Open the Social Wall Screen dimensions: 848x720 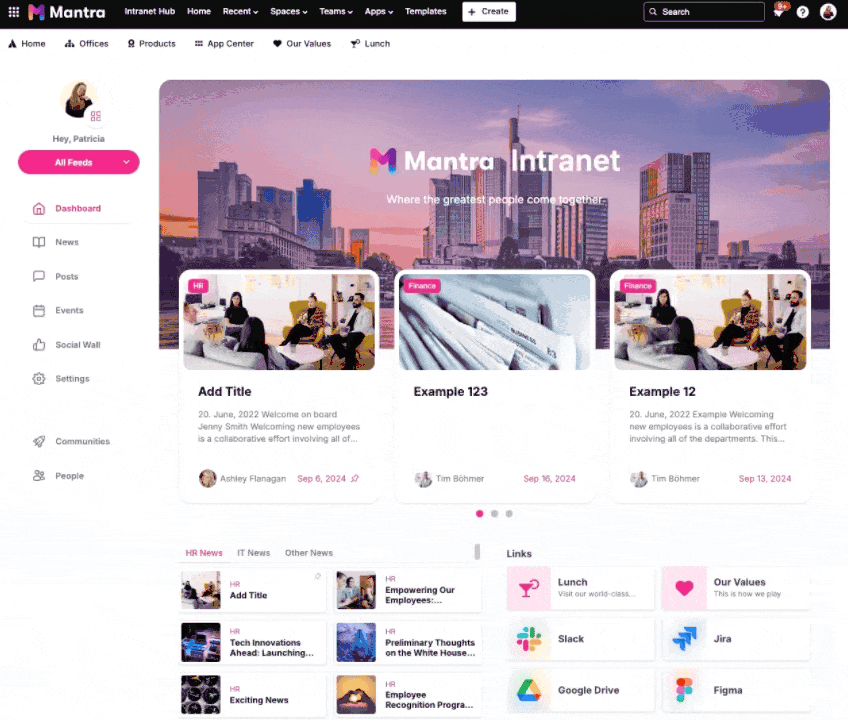[77, 344]
